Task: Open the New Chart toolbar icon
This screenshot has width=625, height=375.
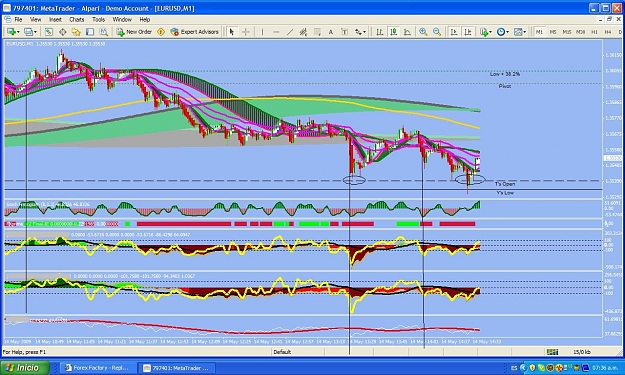Action: click(11, 32)
